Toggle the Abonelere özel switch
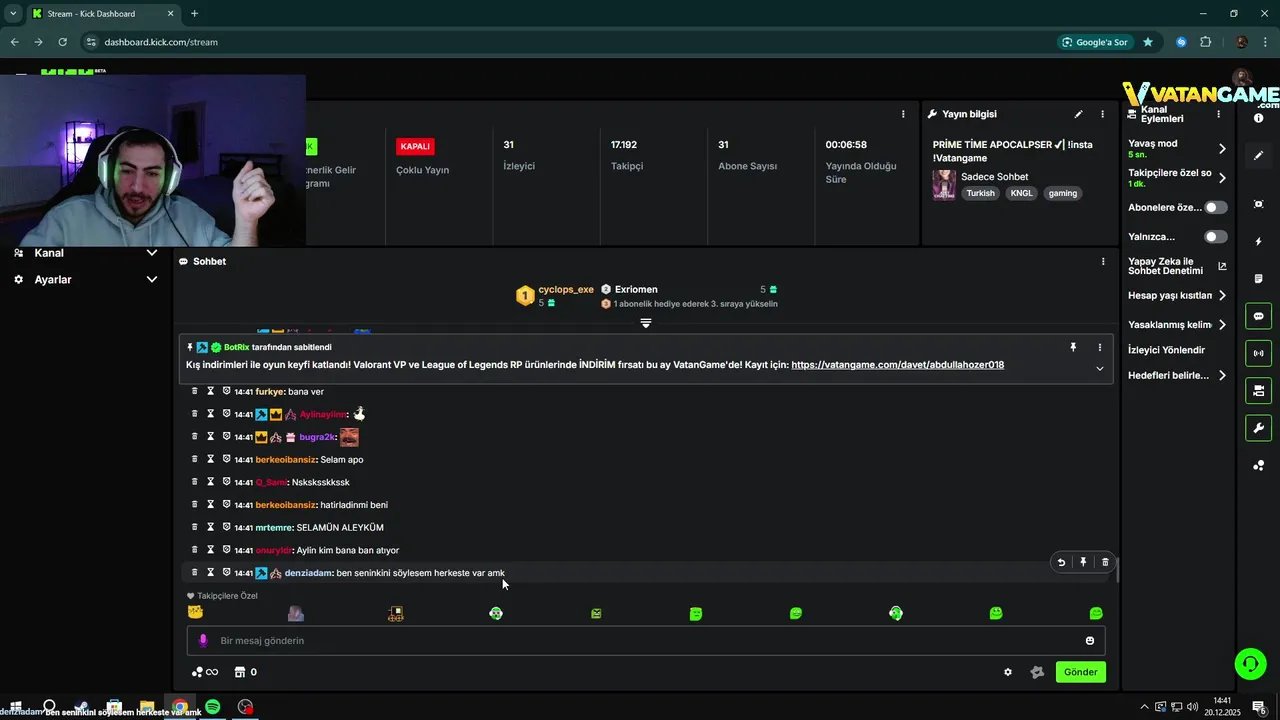 (x=1216, y=207)
